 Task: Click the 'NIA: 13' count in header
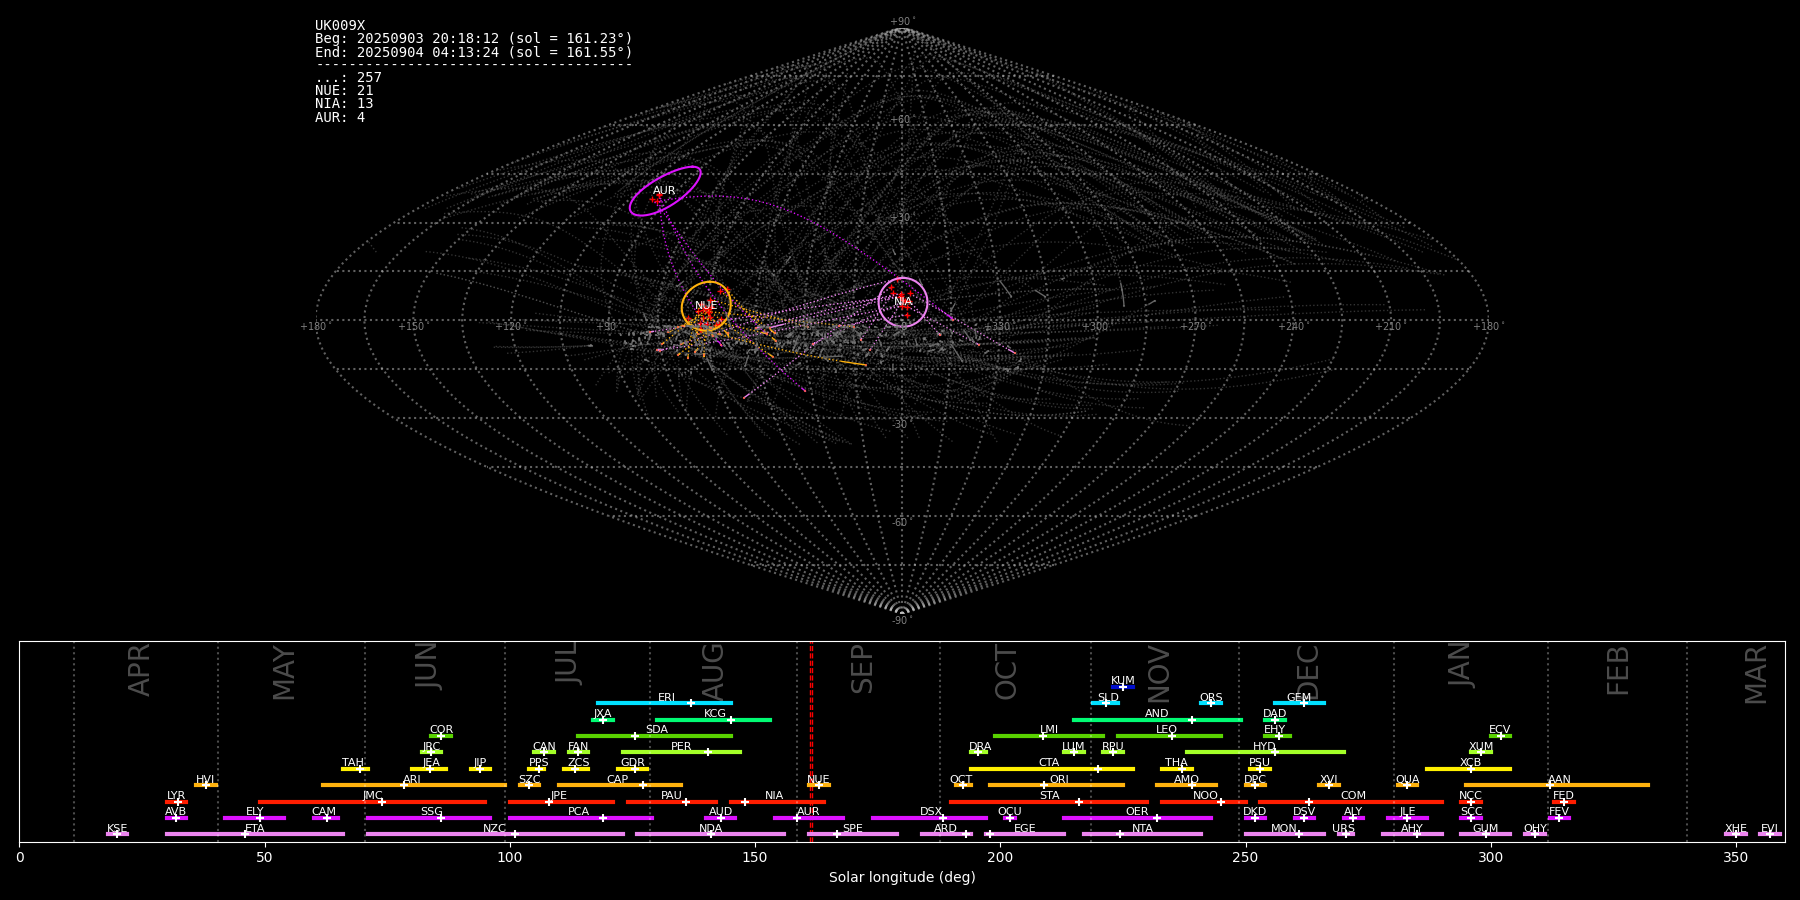coord(344,104)
